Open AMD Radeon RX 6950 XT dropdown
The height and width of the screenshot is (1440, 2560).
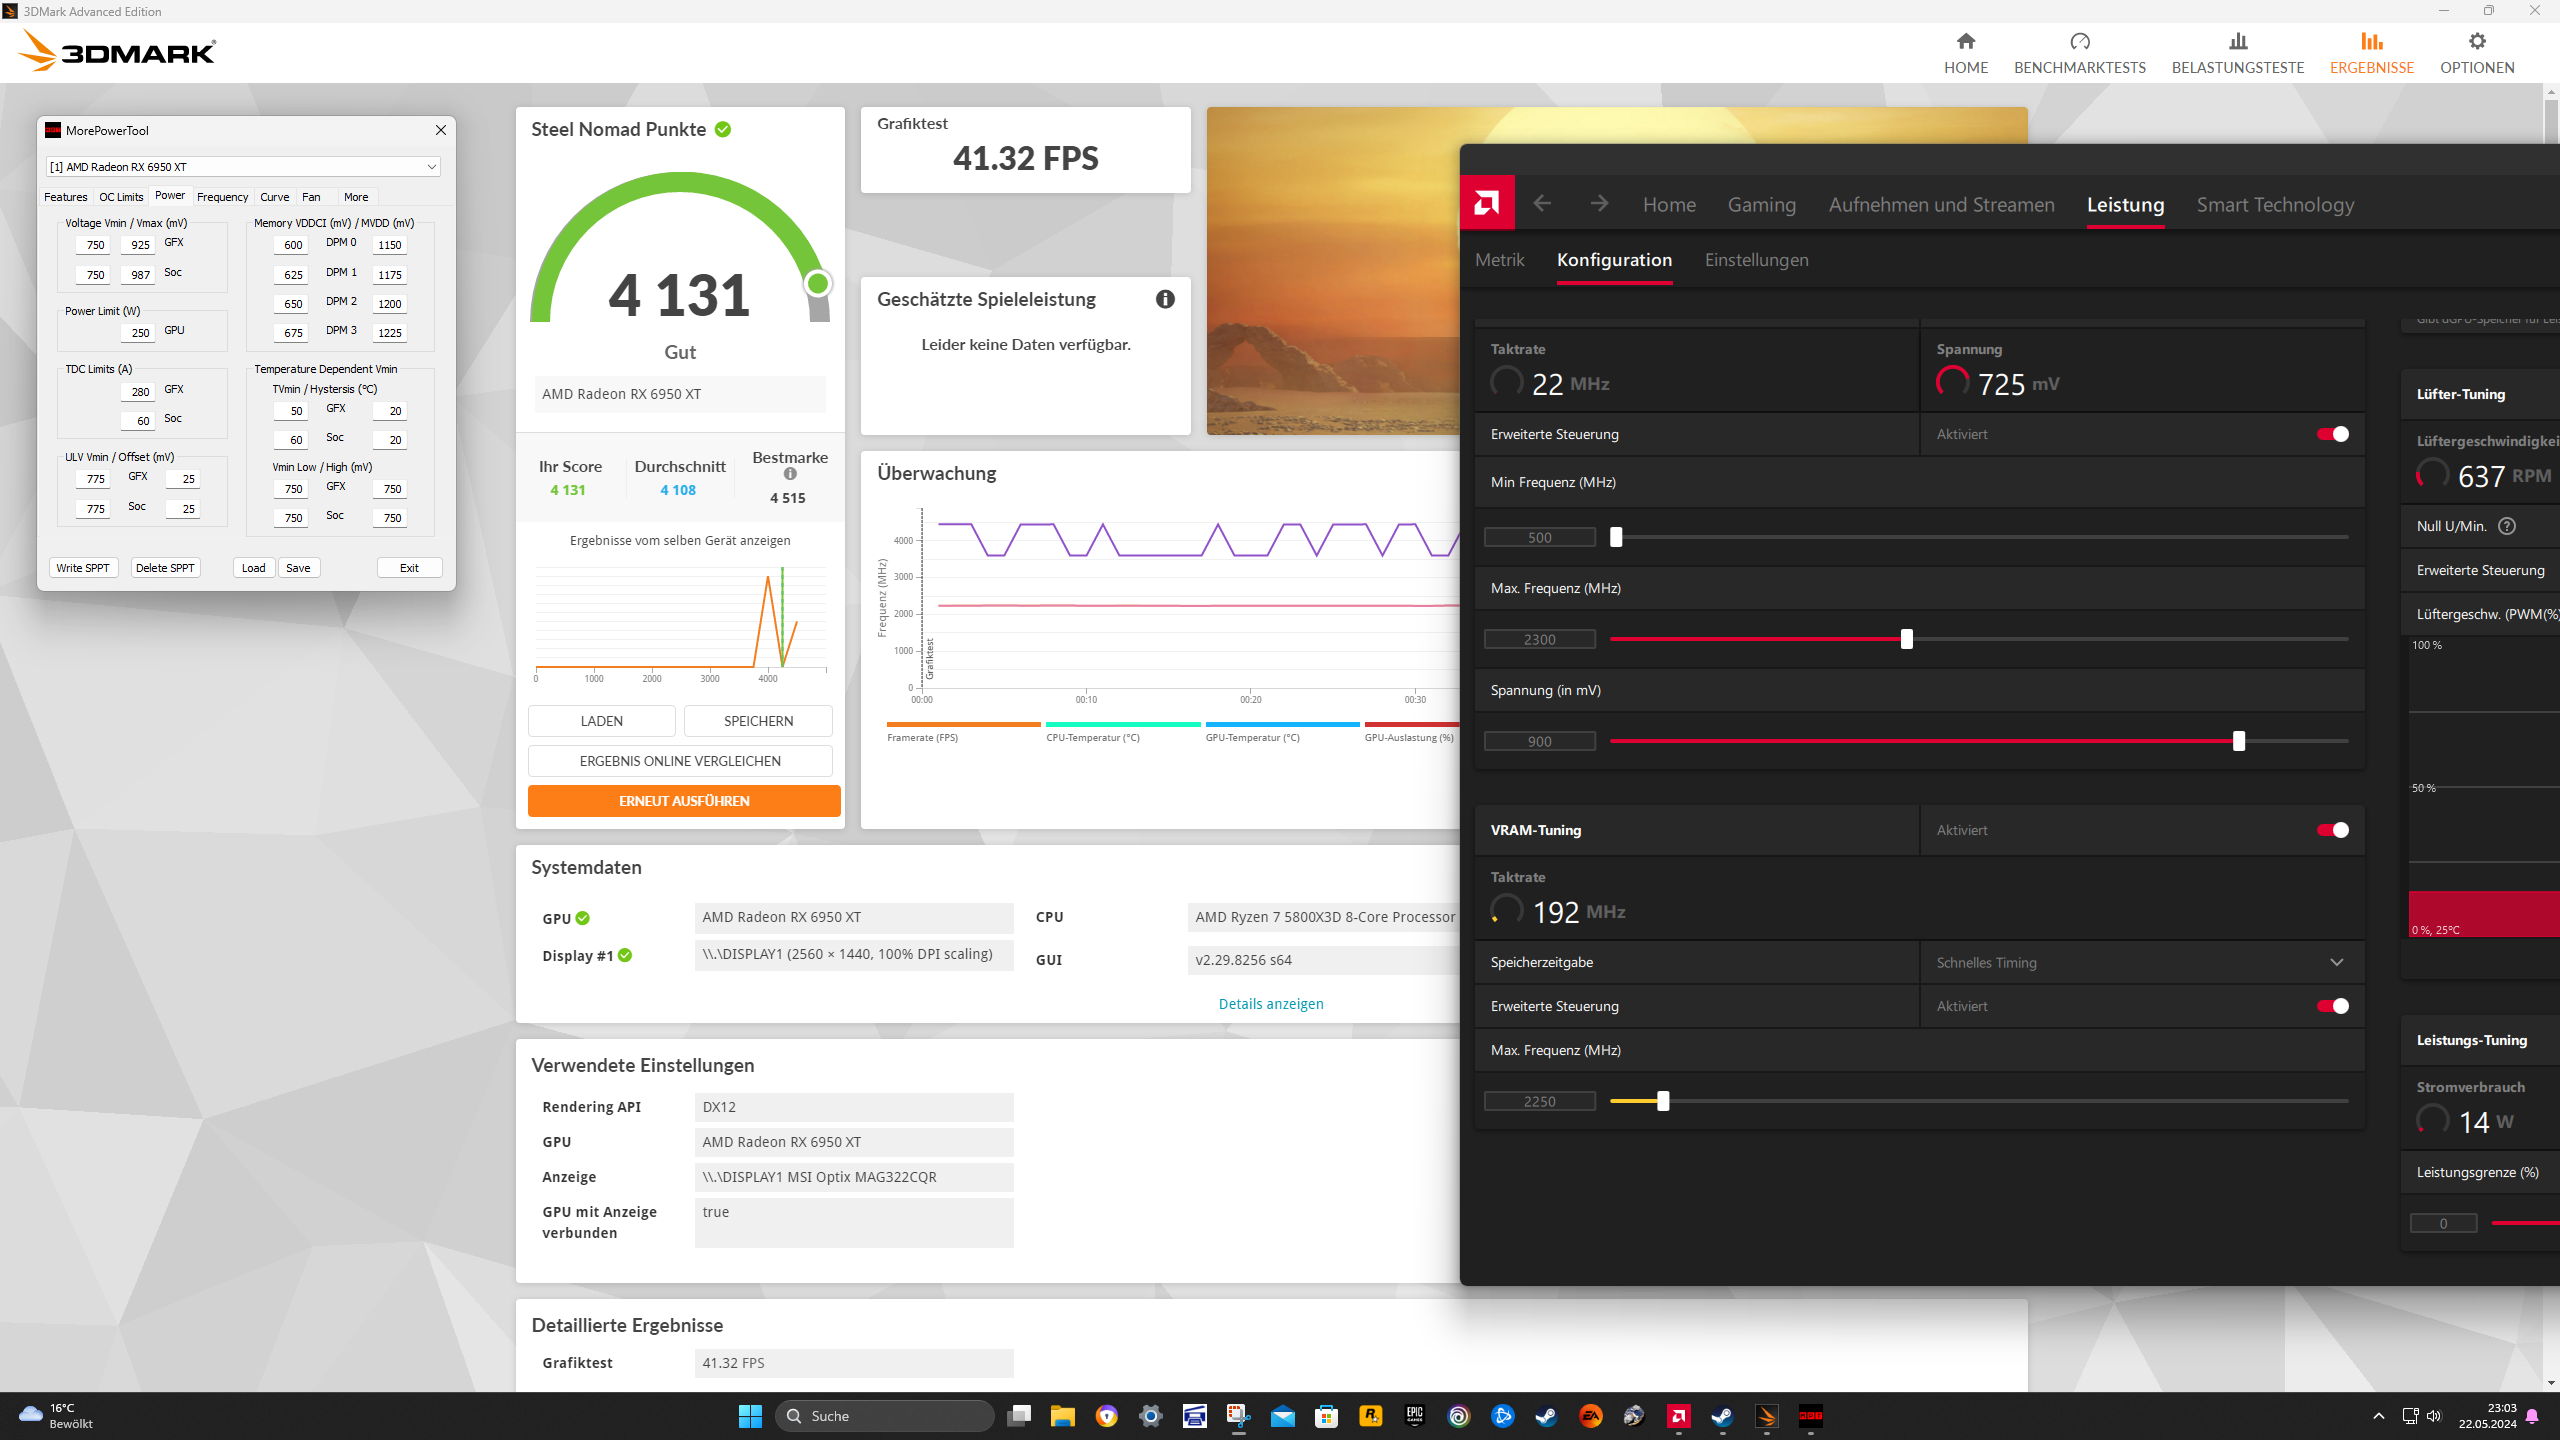coord(243,167)
